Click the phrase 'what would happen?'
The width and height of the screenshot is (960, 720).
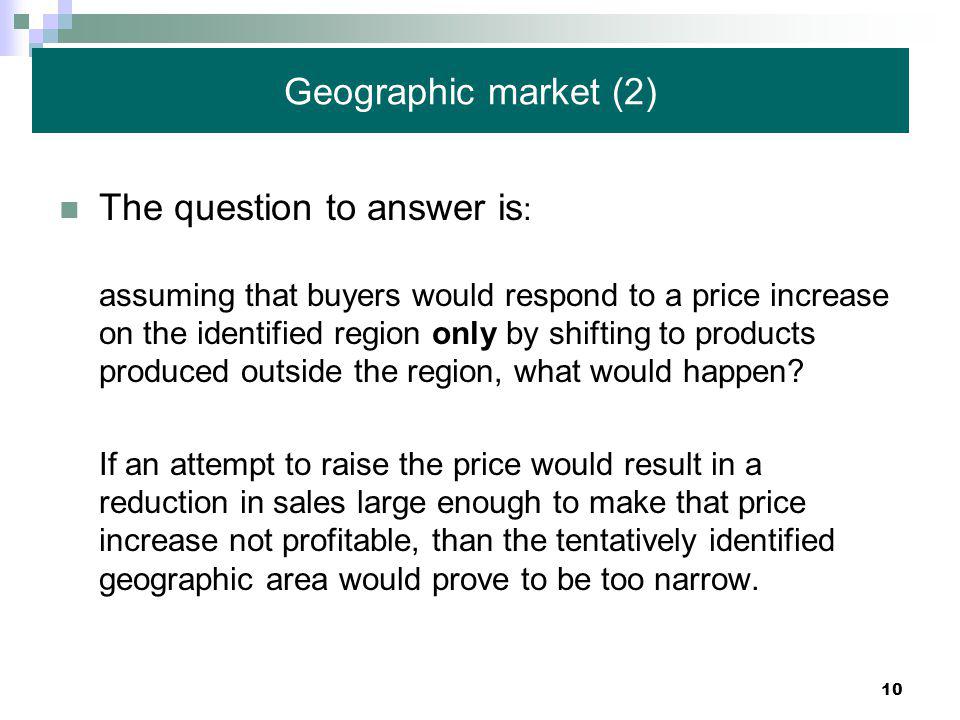[658, 372]
